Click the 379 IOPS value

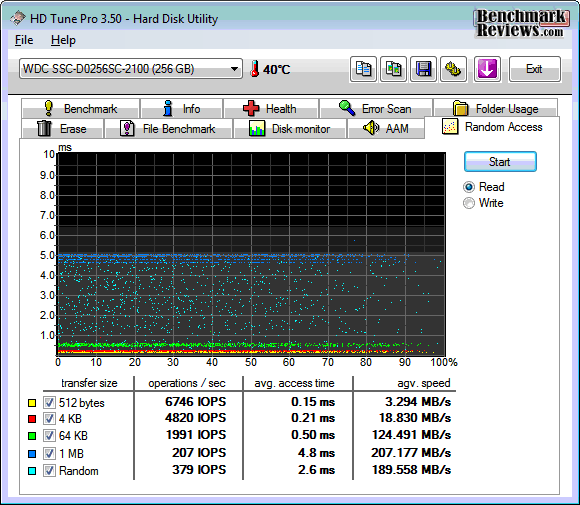(199, 470)
